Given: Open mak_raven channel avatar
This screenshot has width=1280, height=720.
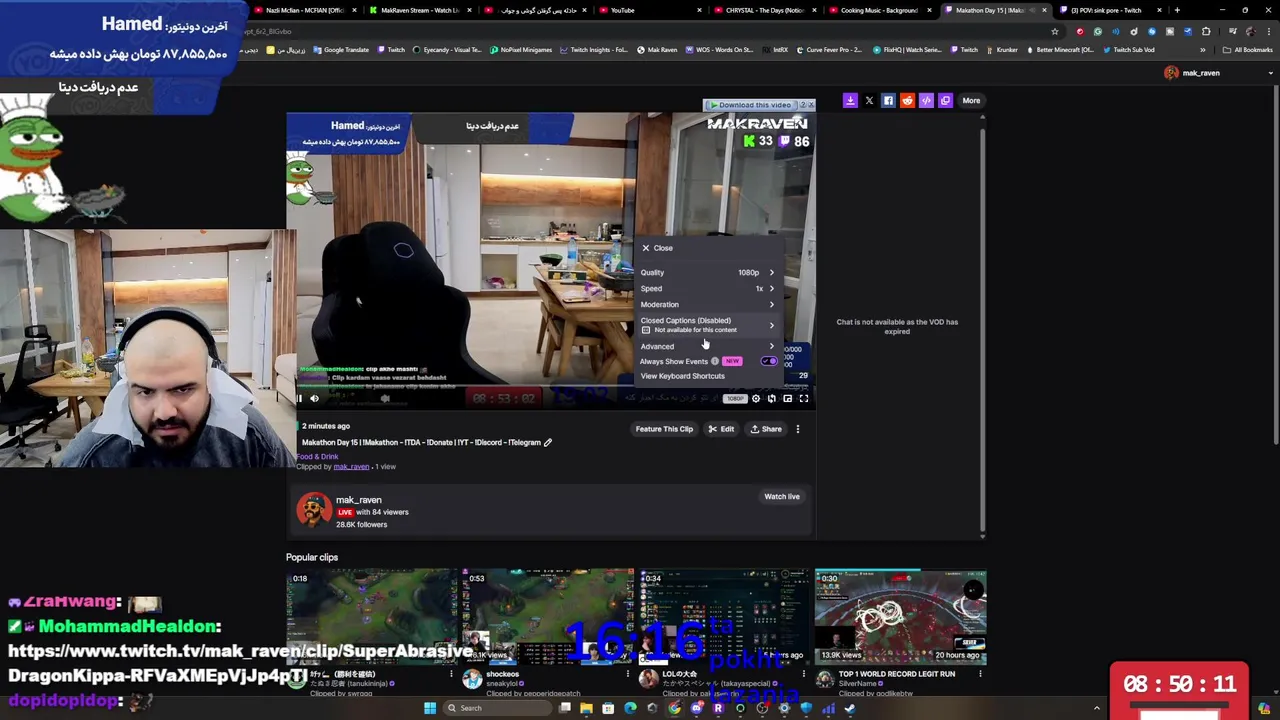Looking at the screenshot, I should [313, 510].
